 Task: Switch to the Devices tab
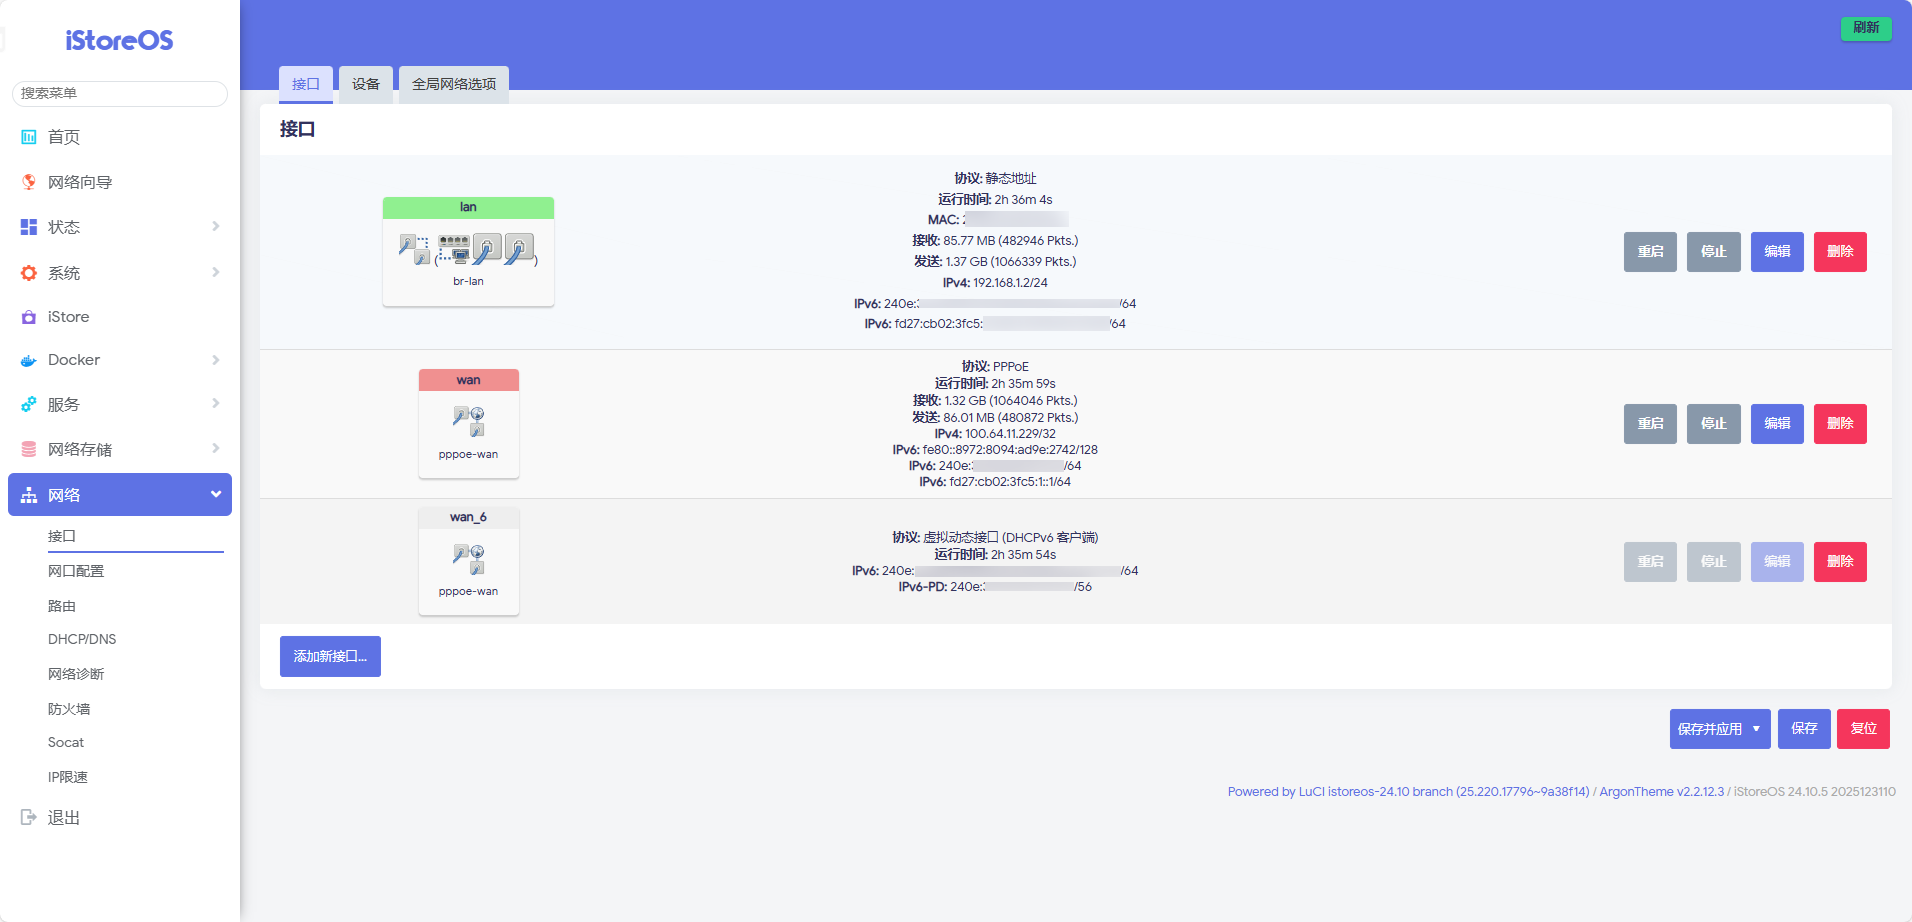(366, 84)
